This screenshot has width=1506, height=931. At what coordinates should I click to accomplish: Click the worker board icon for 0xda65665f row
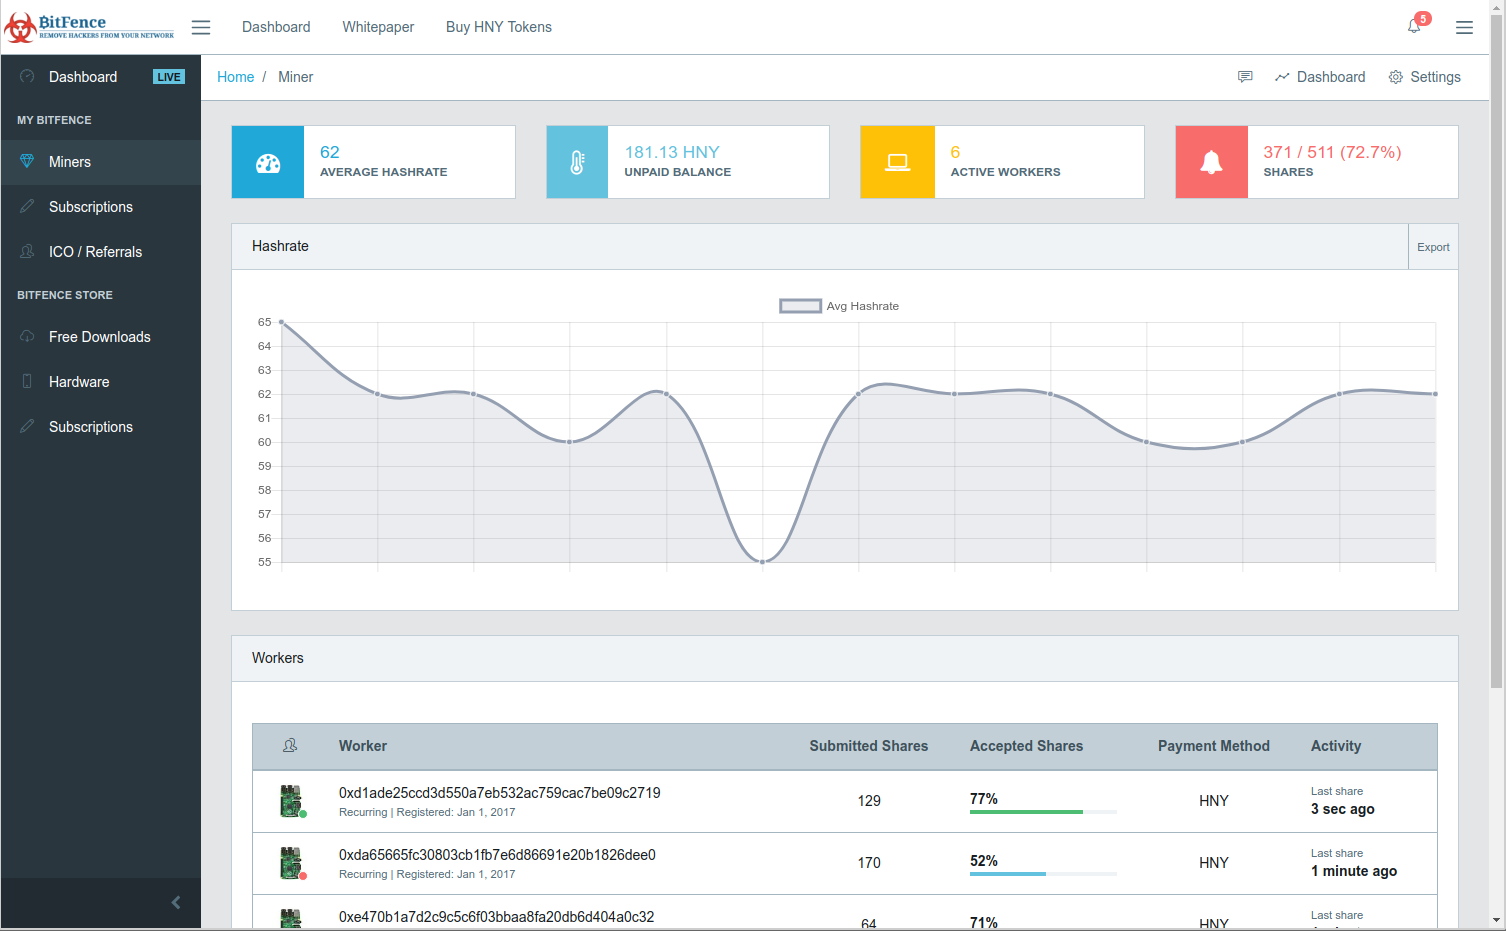click(x=291, y=863)
